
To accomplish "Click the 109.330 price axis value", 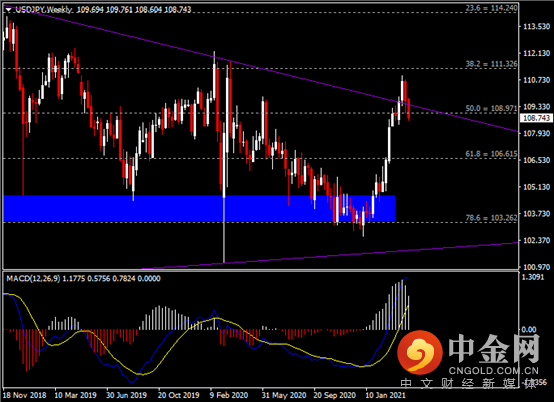I will point(536,107).
